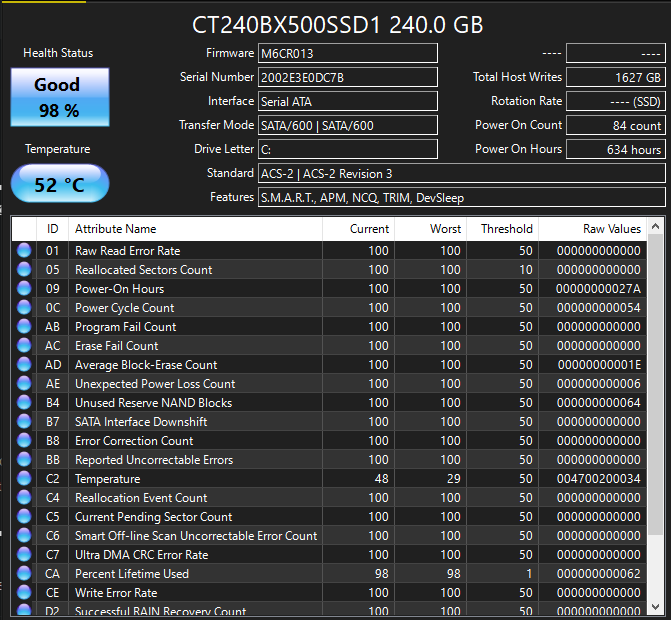Select the Write Error Rate attribute name
The width and height of the screenshot is (671, 620).
[x=116, y=593]
